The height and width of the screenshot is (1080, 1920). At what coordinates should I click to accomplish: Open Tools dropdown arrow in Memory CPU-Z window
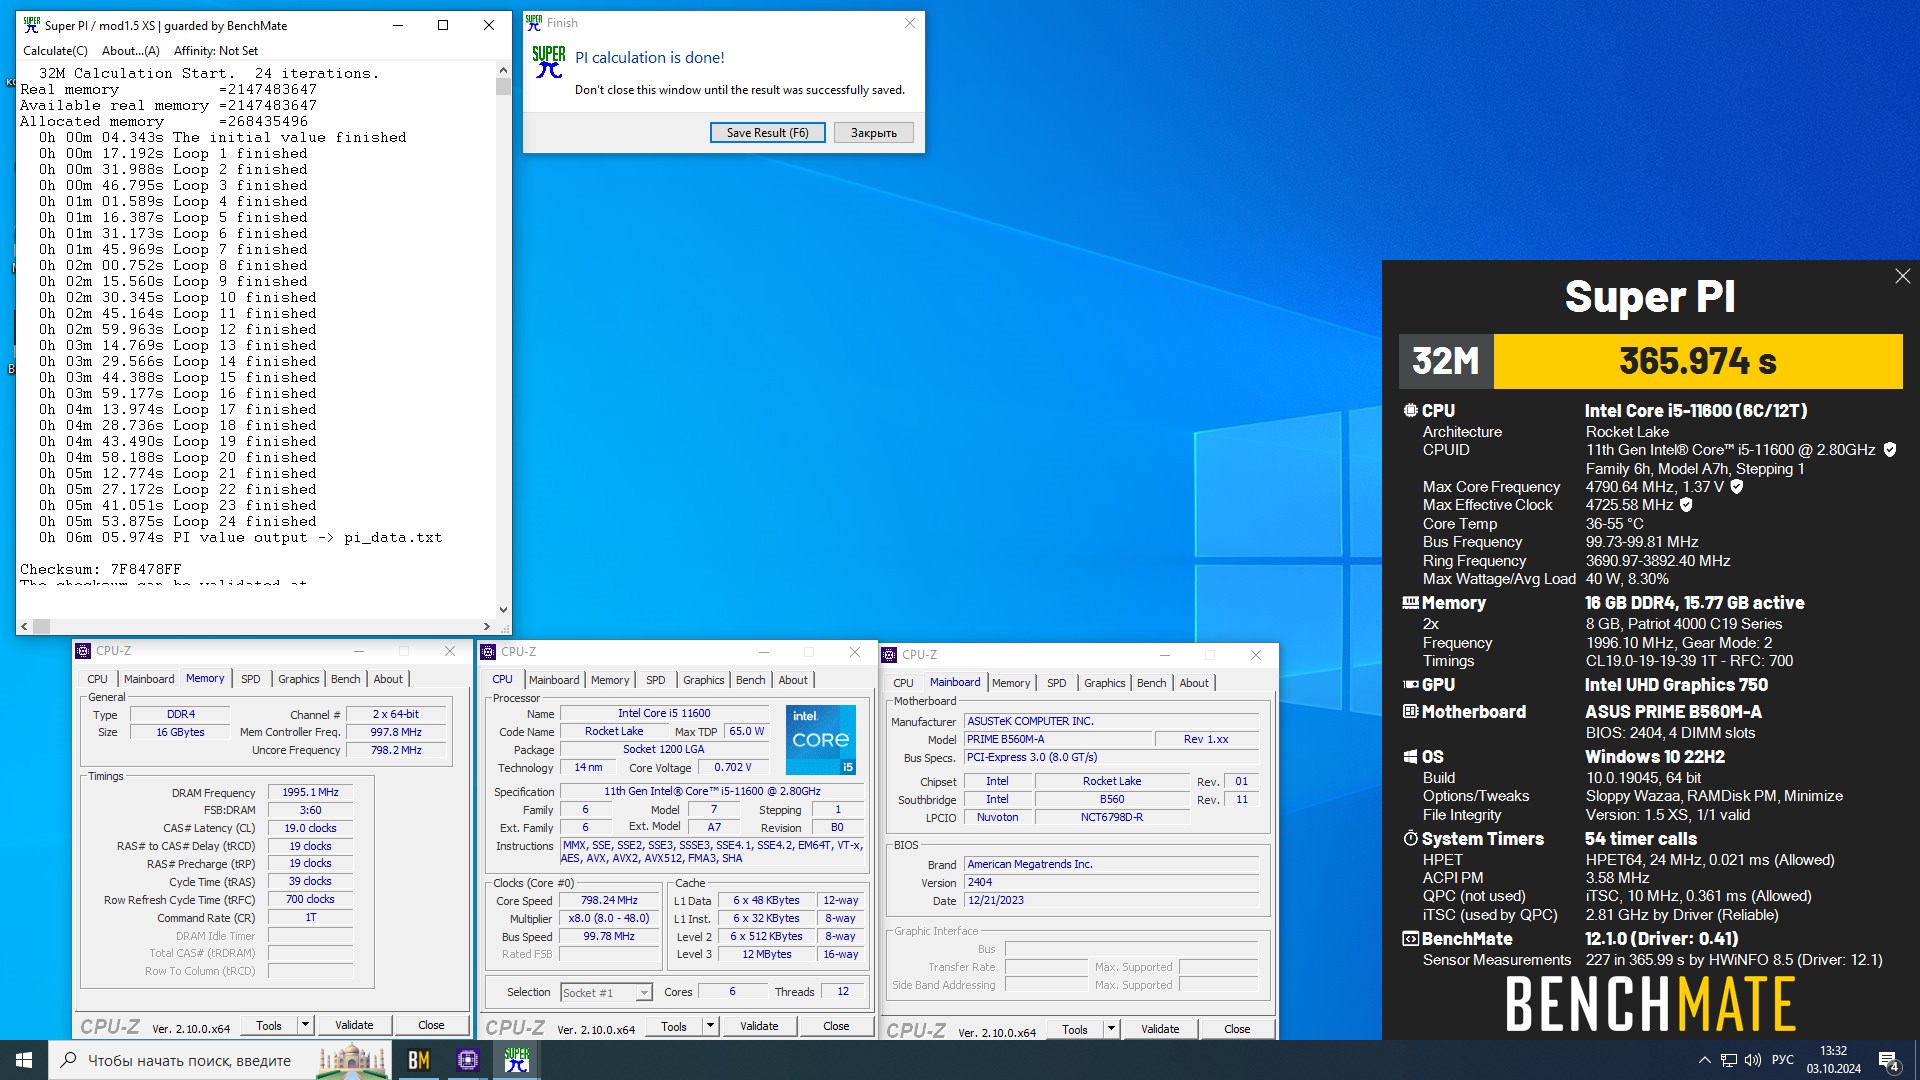pyautogui.click(x=305, y=1025)
